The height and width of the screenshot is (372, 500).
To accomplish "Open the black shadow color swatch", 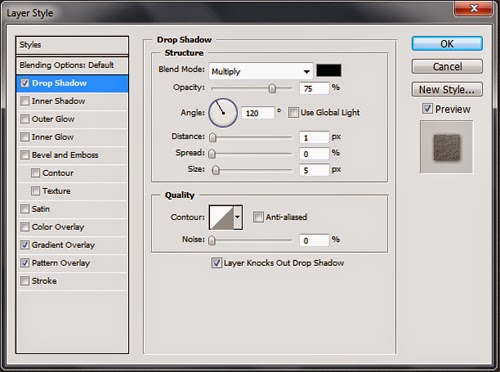I will coord(329,71).
